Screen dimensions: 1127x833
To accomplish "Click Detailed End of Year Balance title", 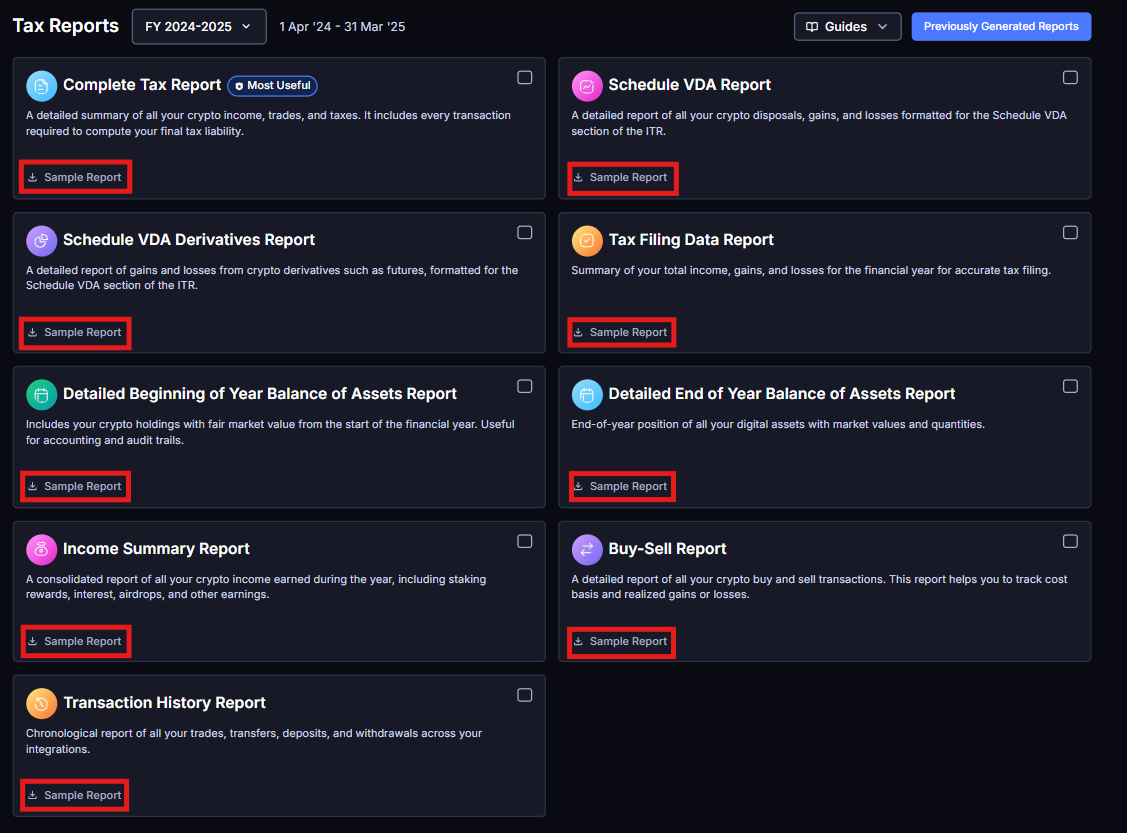I will click(781, 393).
